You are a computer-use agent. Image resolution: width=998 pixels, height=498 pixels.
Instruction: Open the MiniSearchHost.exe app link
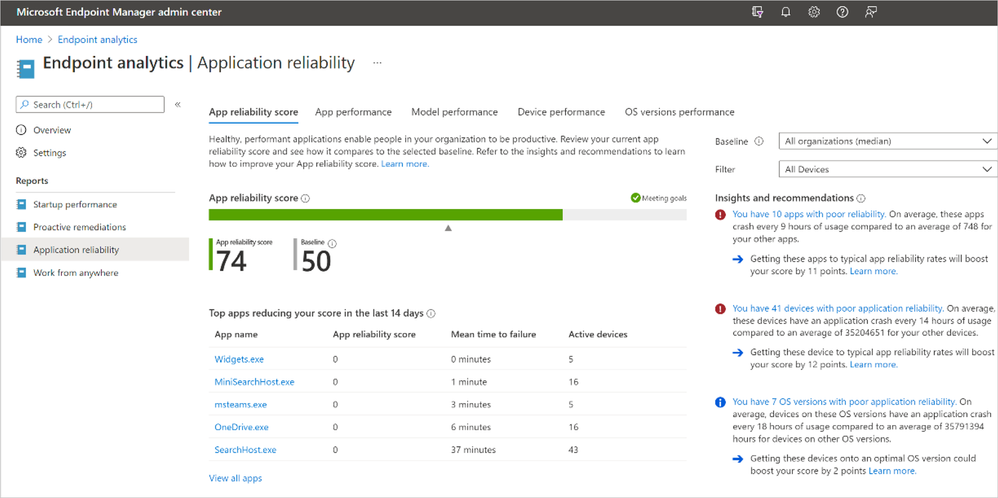(x=255, y=382)
